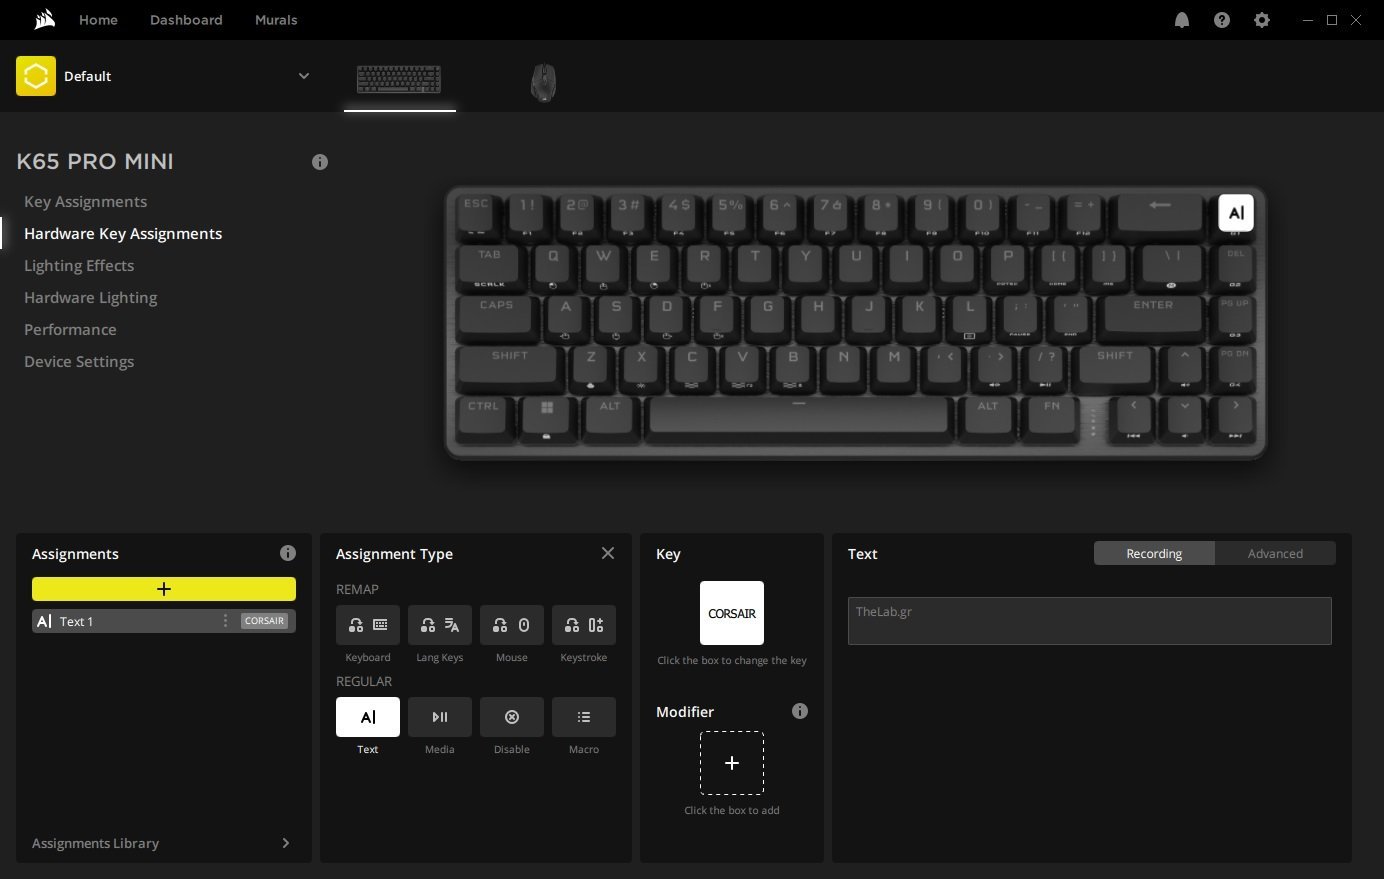Click the CORSAIR key box to change key
This screenshot has height=879, width=1384.
tap(732, 613)
